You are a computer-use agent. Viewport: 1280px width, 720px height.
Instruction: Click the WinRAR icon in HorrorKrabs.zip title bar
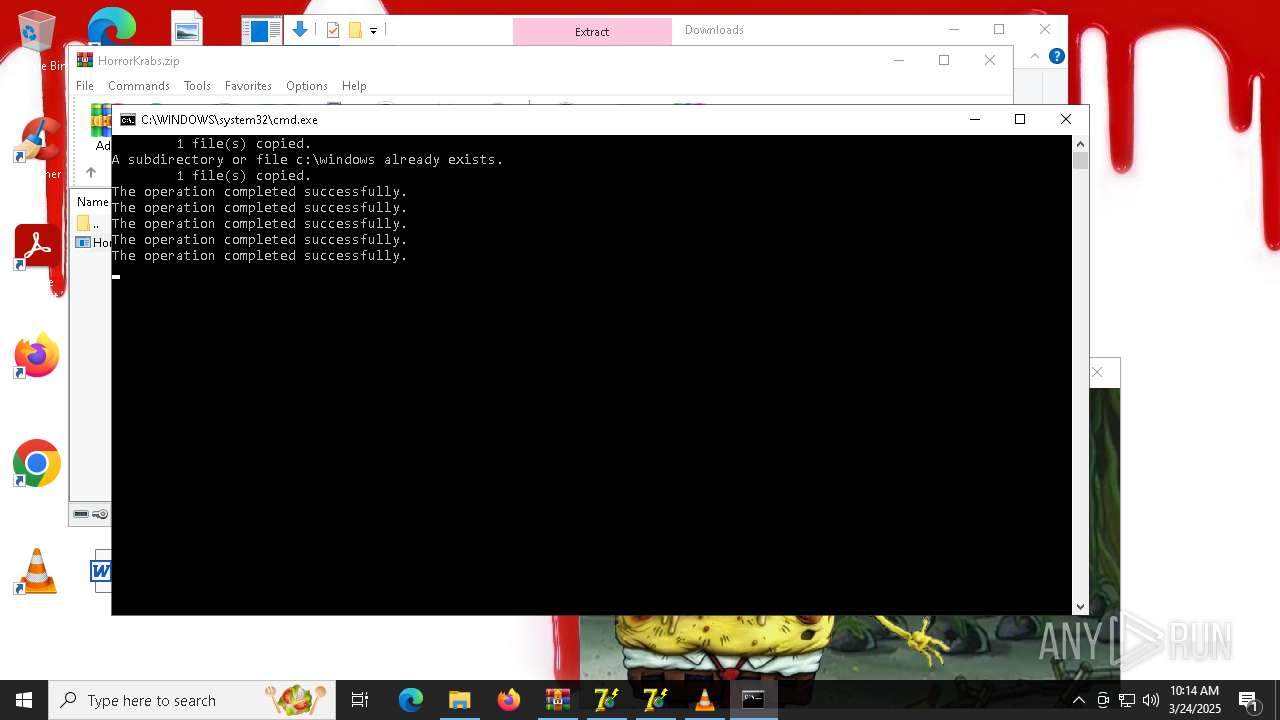[x=85, y=60]
